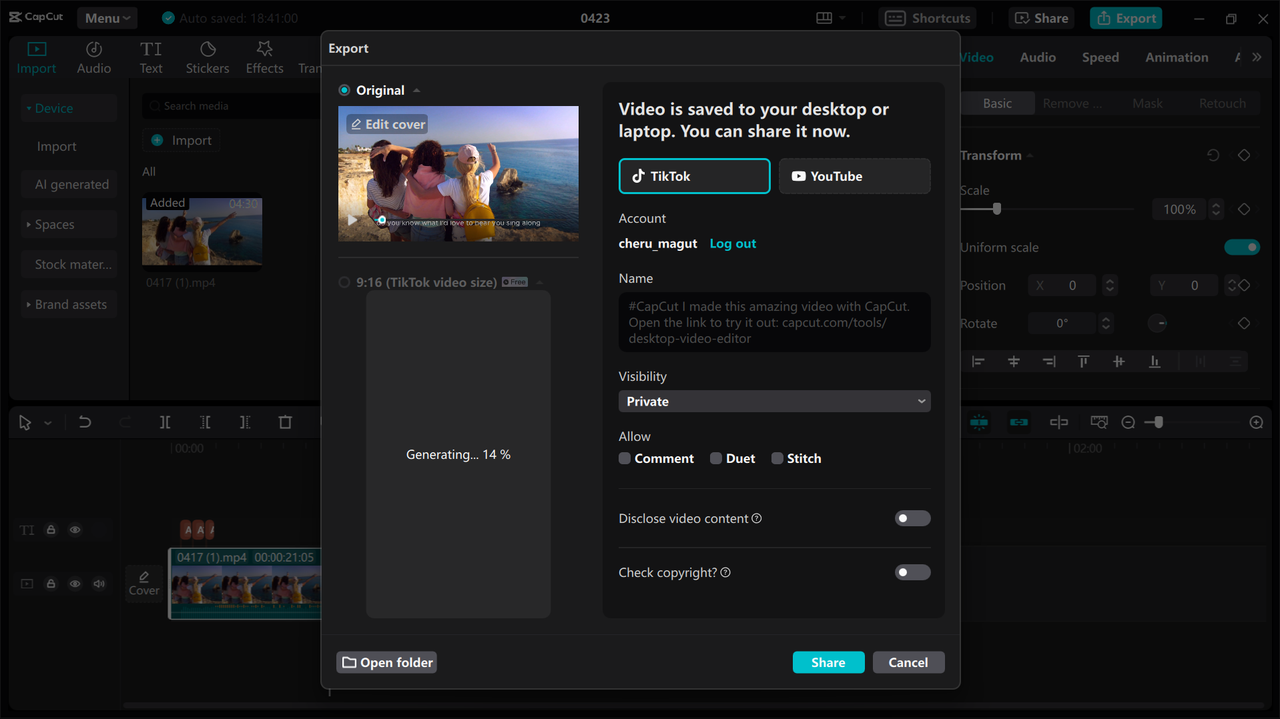Check the Duet allow checkbox
The height and width of the screenshot is (719, 1280).
716,458
